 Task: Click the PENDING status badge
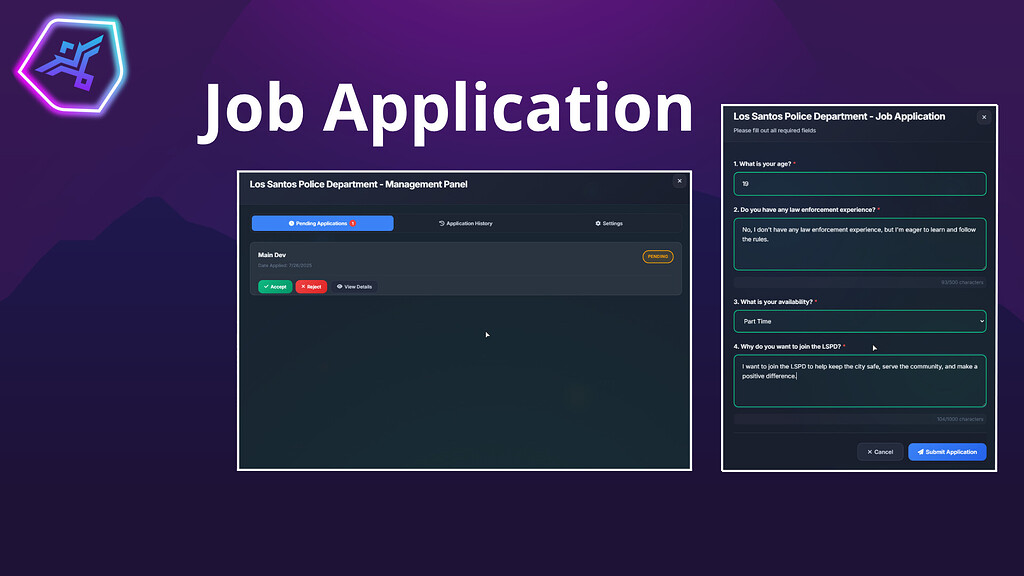[657, 256]
